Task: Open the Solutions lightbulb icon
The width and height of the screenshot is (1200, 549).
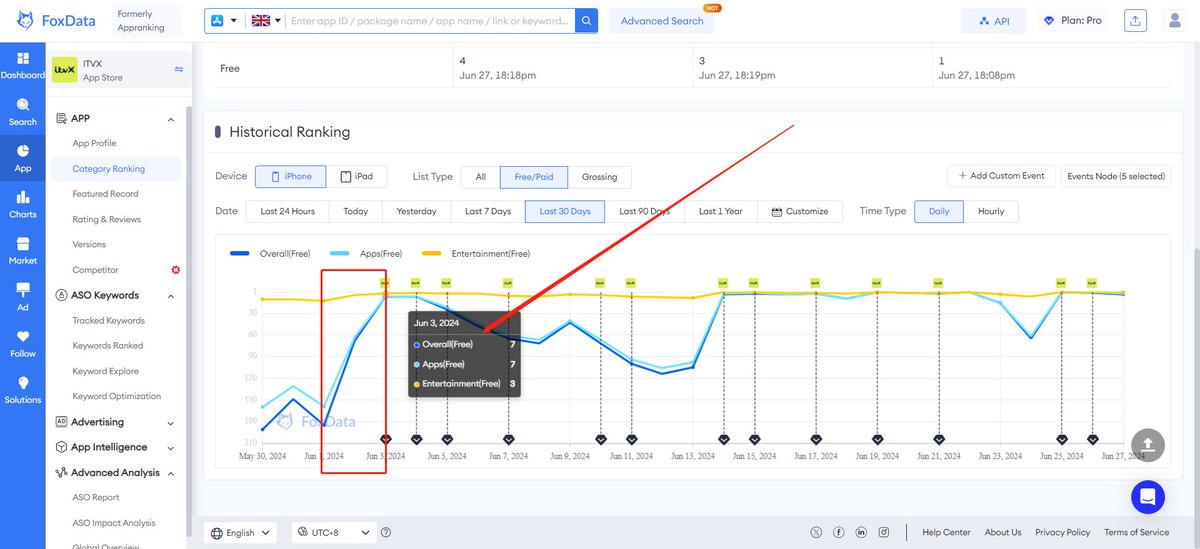Action: point(22,389)
